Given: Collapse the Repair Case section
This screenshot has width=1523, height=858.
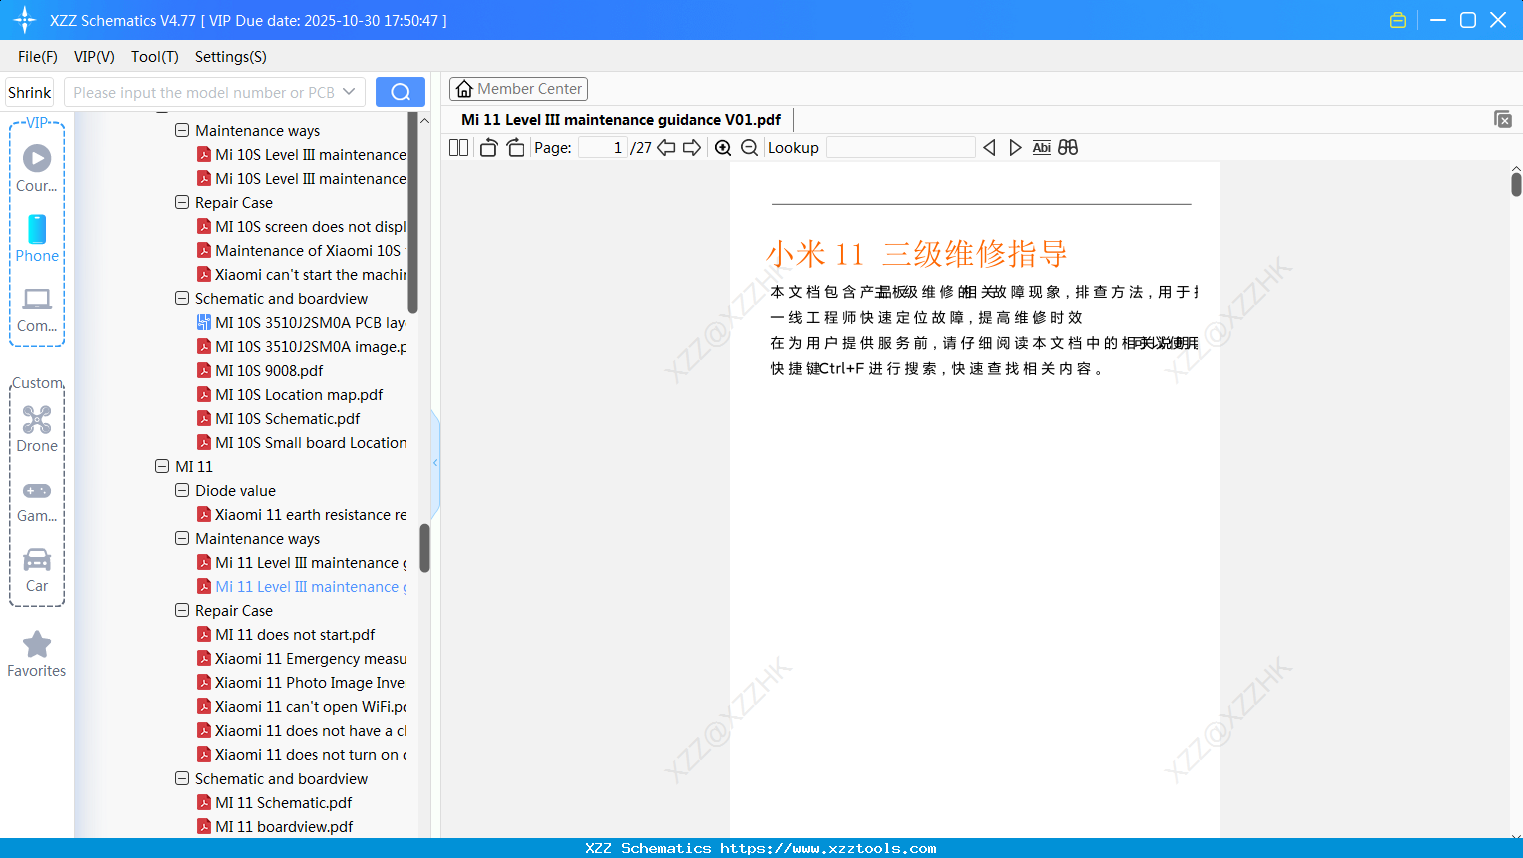Looking at the screenshot, I should (182, 610).
